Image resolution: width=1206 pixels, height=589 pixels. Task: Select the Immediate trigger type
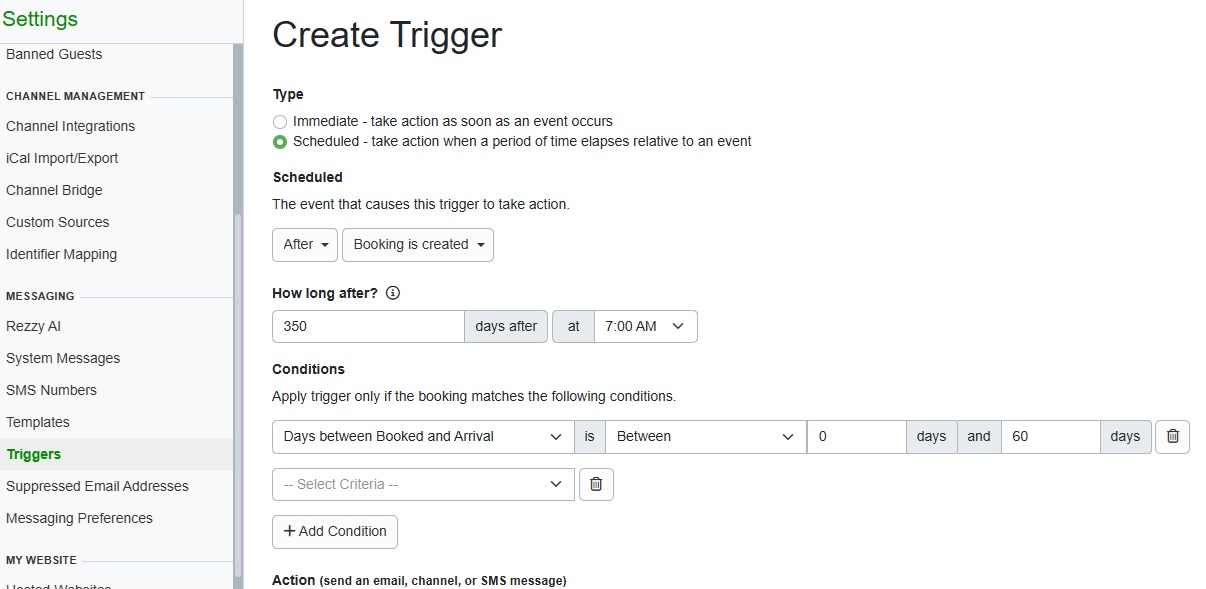[x=280, y=122]
